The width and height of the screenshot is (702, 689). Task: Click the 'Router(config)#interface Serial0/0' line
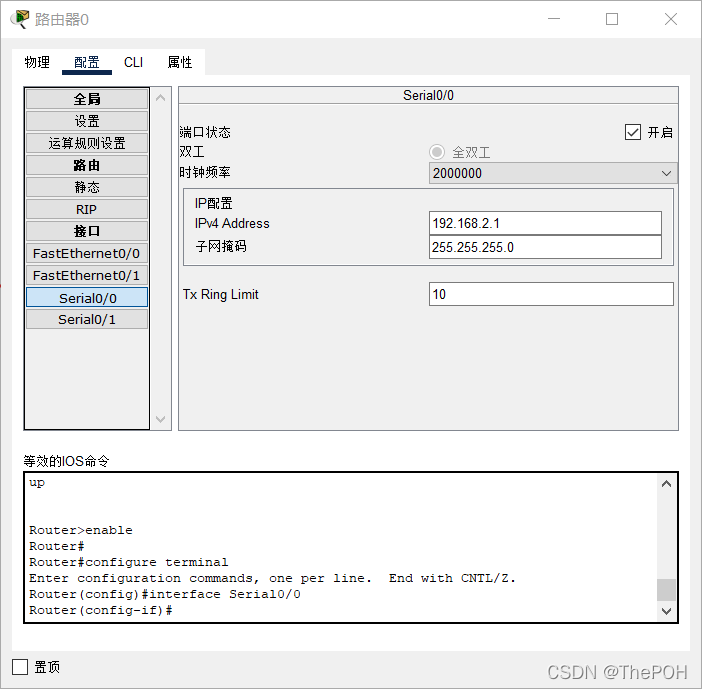pos(165,594)
